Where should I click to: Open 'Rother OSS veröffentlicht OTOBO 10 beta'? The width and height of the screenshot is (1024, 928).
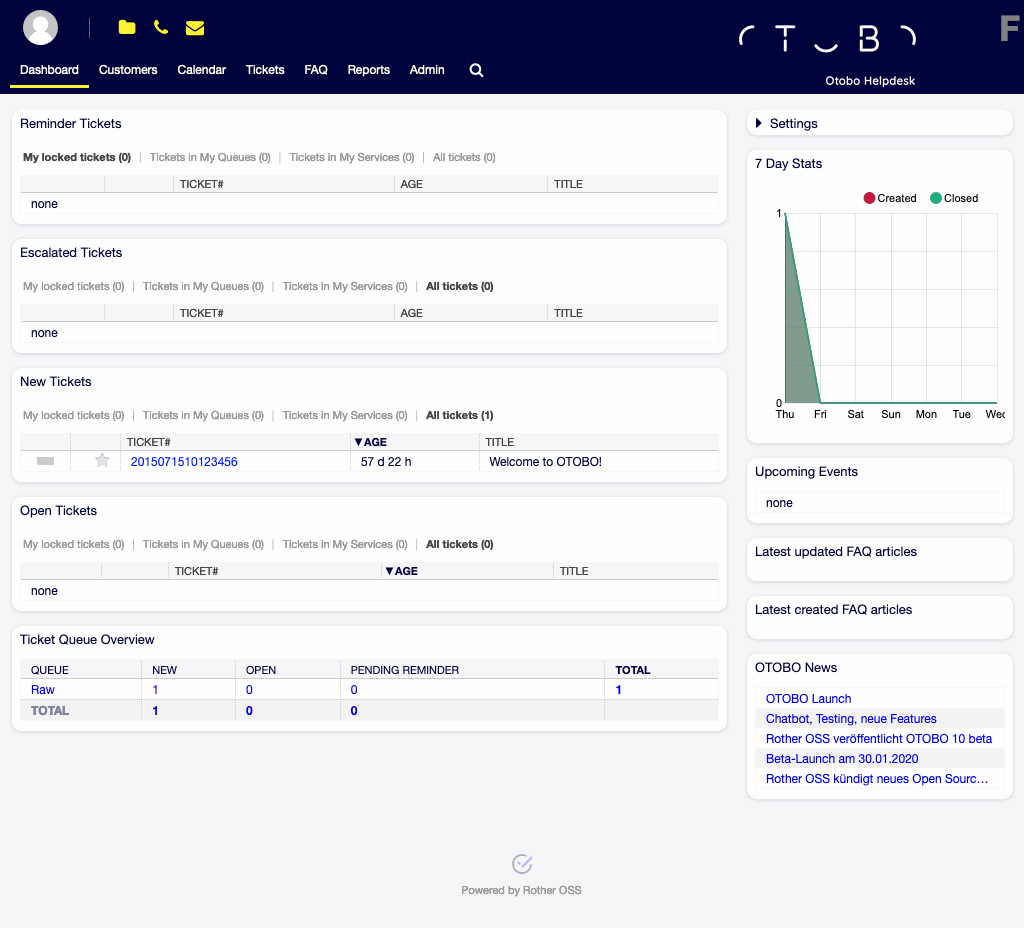(x=878, y=739)
